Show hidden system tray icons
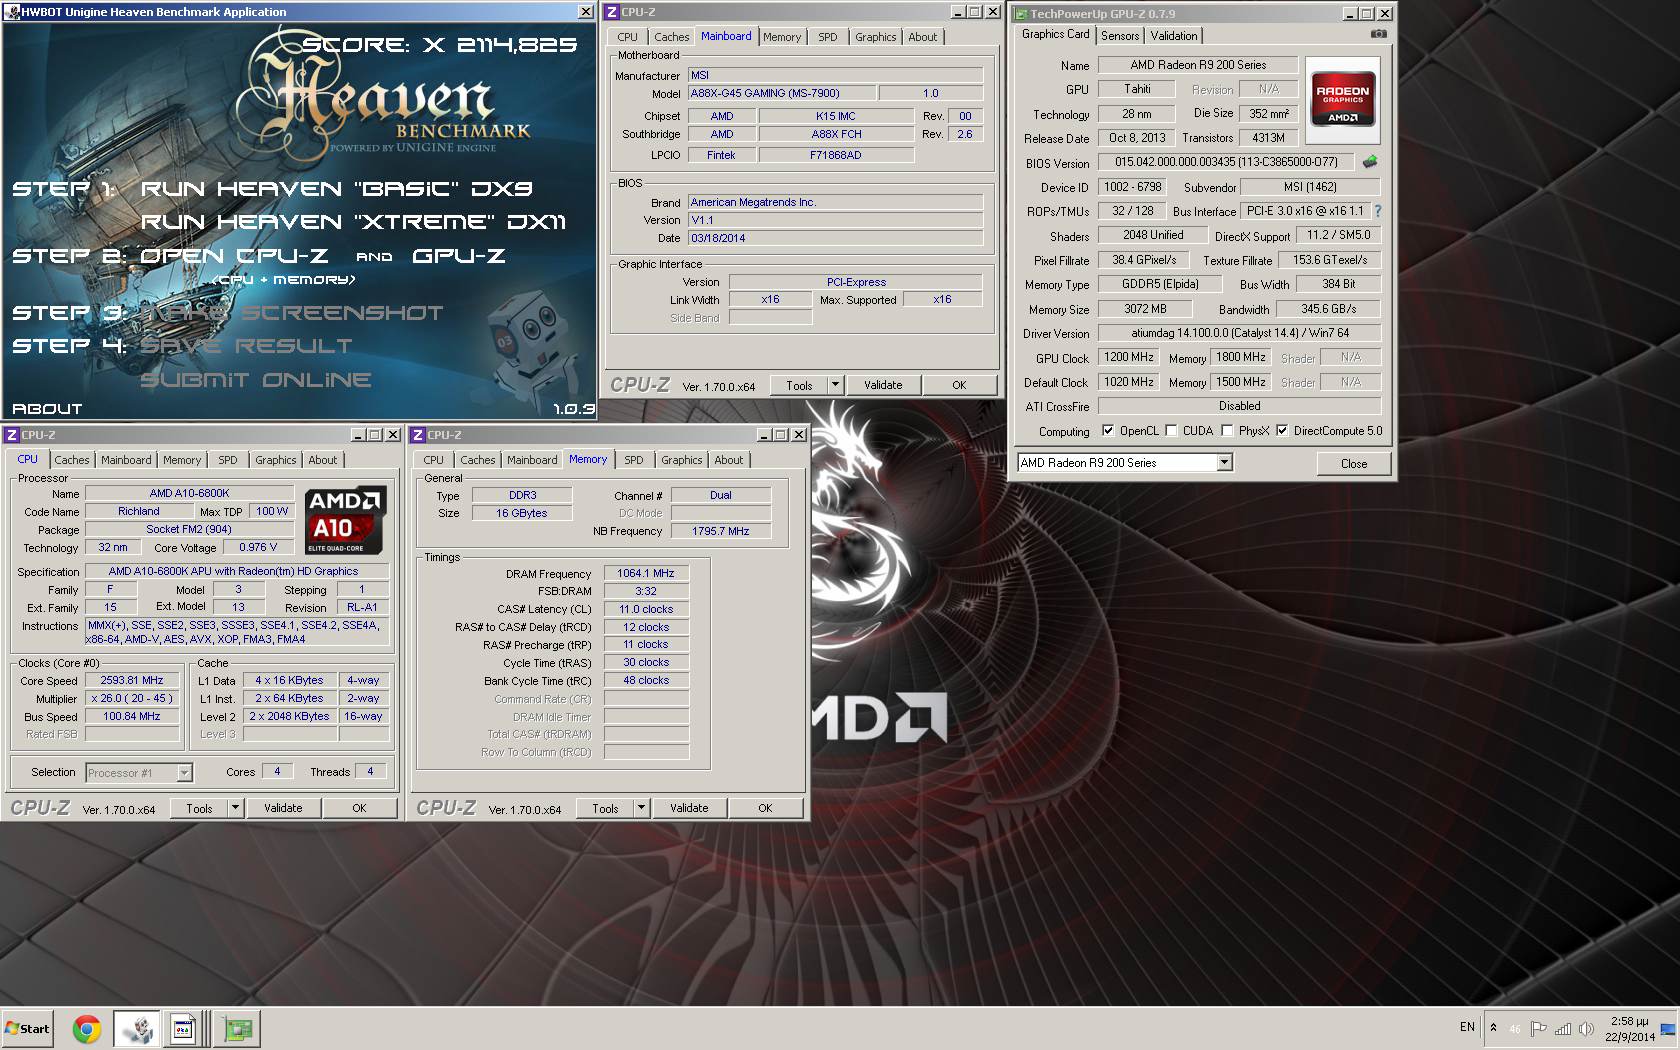 1493,1027
